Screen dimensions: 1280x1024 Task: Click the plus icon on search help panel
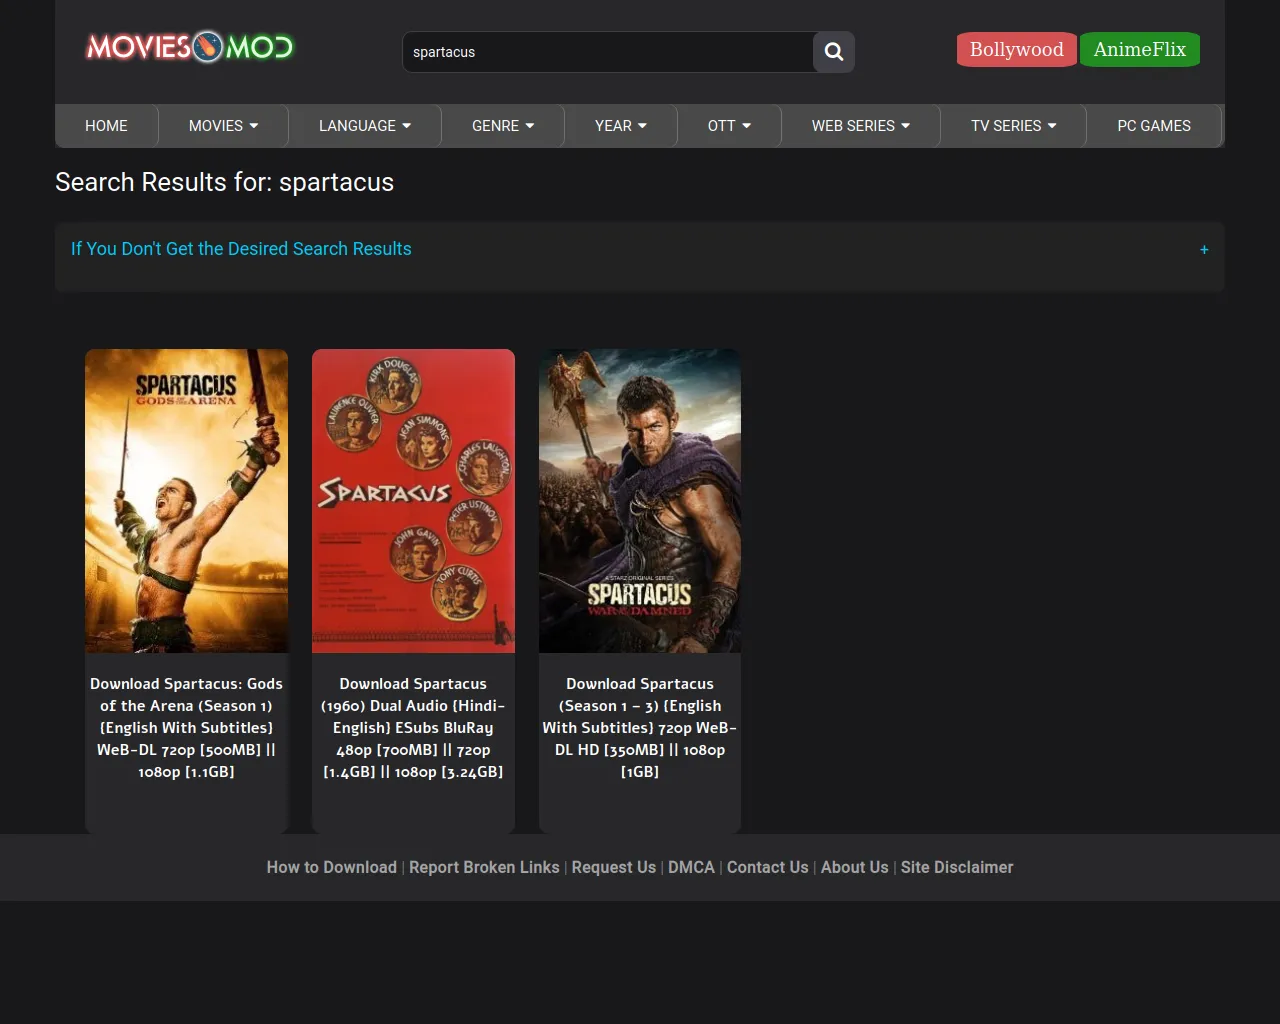pos(1204,250)
